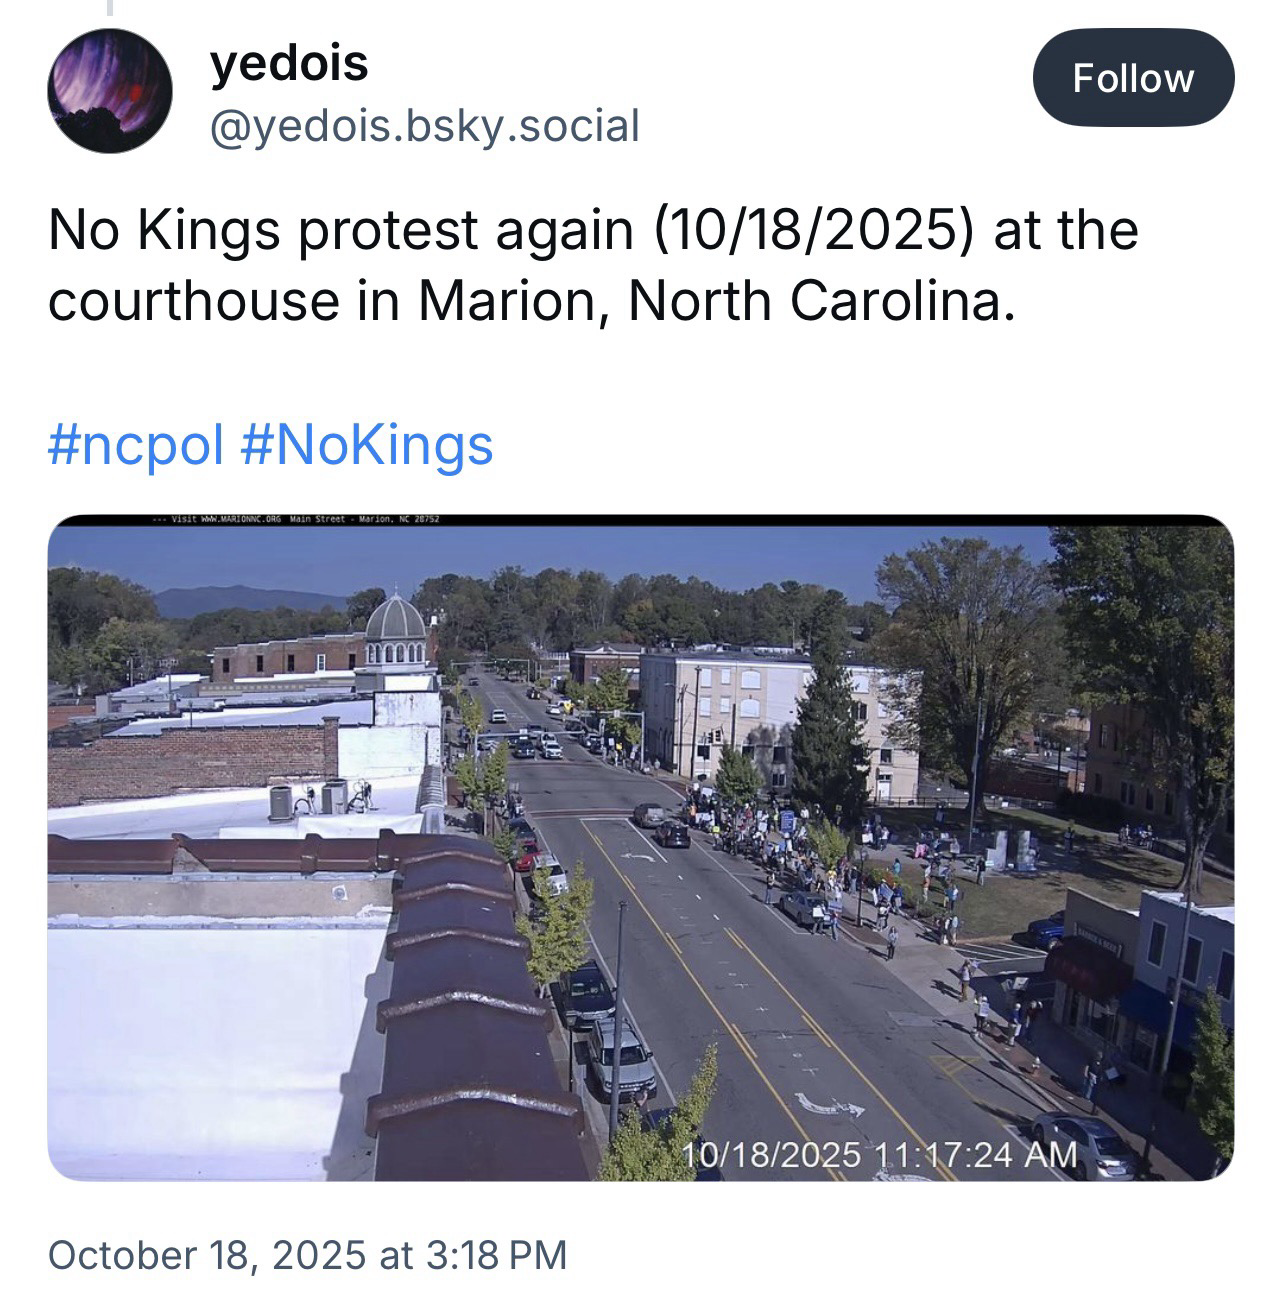Open the #NoKings hashtag
Image resolution: width=1283 pixels, height=1311 pixels.
[x=367, y=444]
